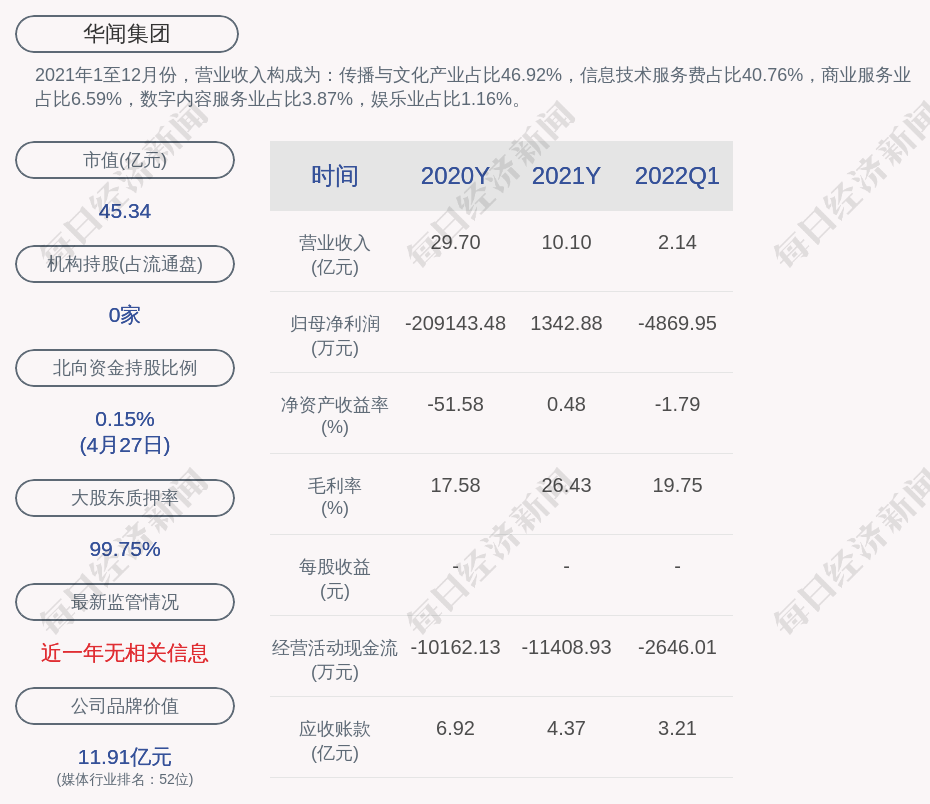Select the 市值(亿元) label
The height and width of the screenshot is (804, 930).
coord(125,160)
